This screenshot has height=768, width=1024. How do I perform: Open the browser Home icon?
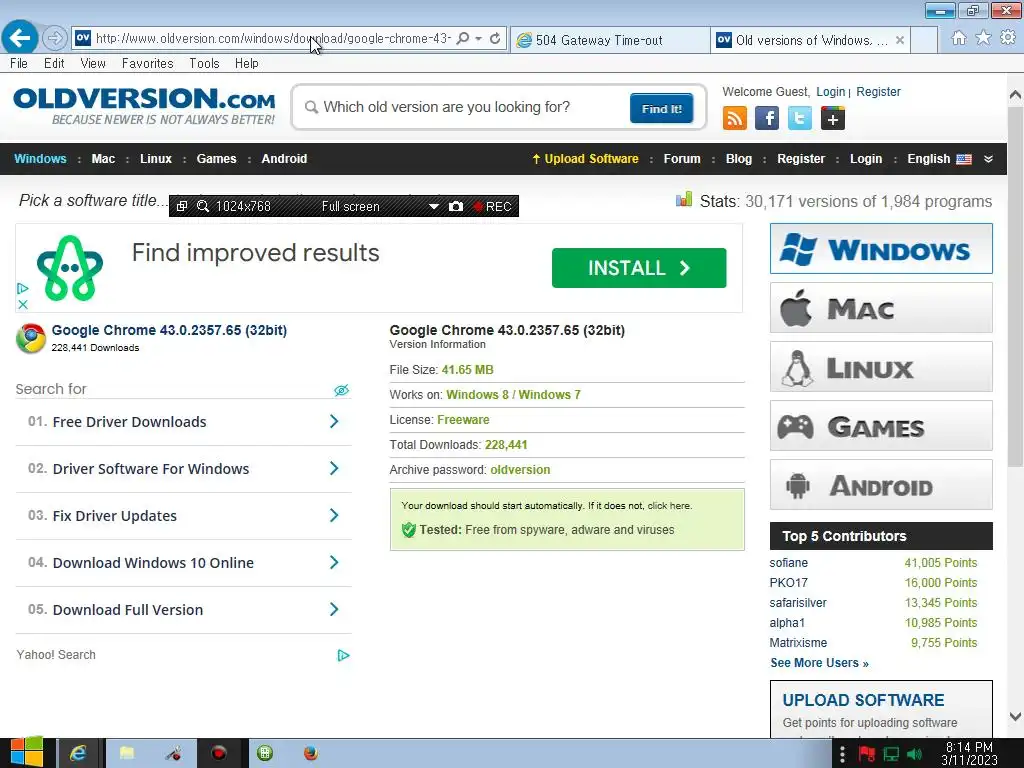959,38
